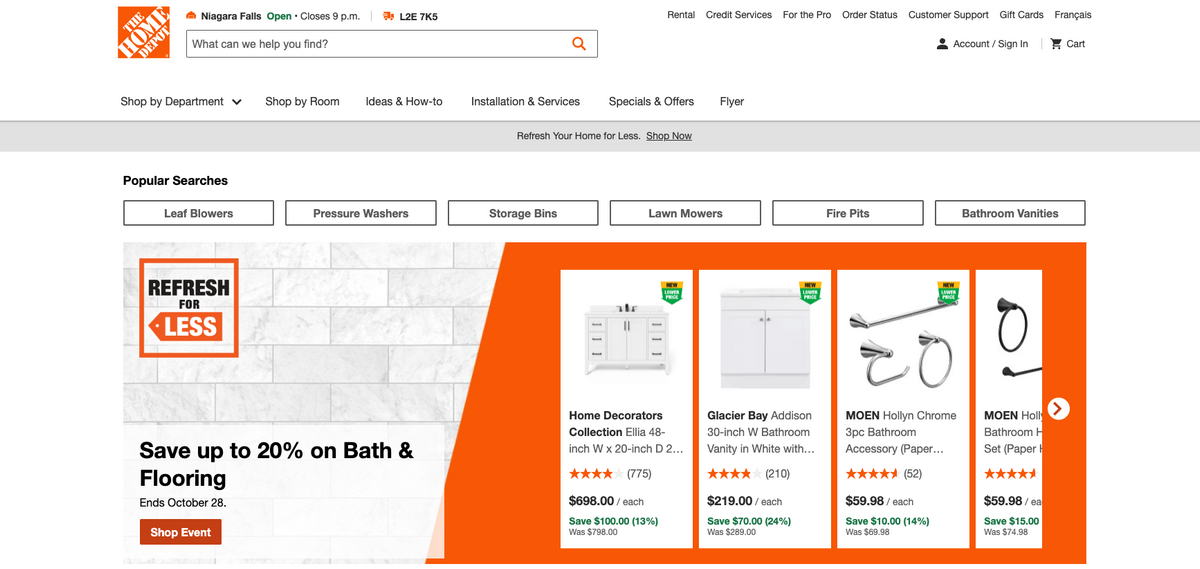
Task: Select the Leaf Blowers popular search
Action: pyautogui.click(x=198, y=213)
